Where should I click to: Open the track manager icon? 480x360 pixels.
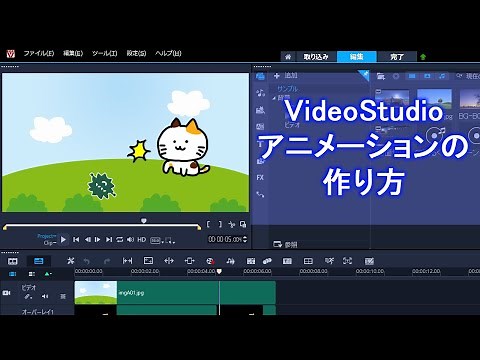pyautogui.click(x=32, y=274)
